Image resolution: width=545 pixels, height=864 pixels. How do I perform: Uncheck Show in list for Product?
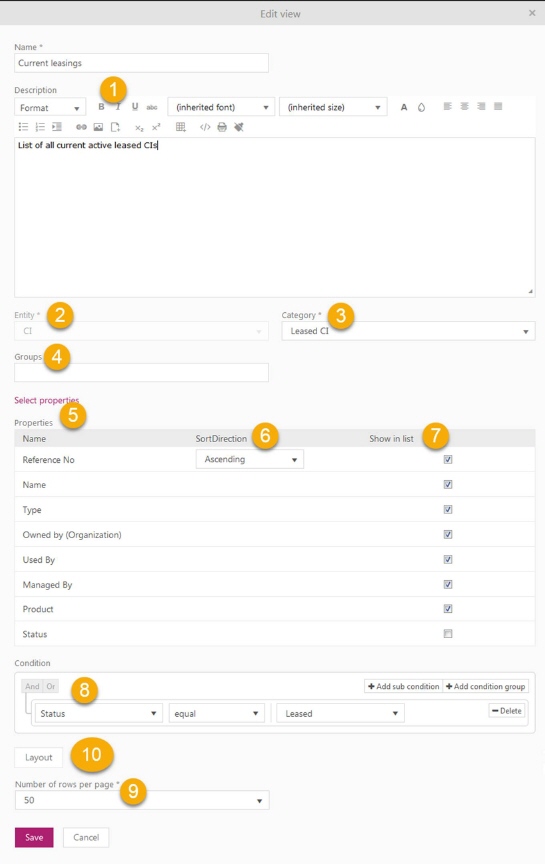tap(448, 609)
